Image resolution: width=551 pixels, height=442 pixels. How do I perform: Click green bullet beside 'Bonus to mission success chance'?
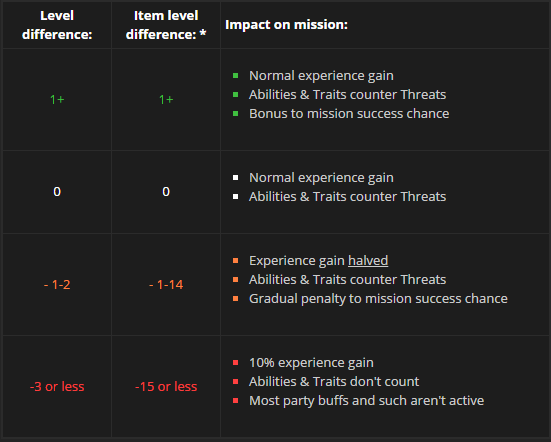coord(235,113)
